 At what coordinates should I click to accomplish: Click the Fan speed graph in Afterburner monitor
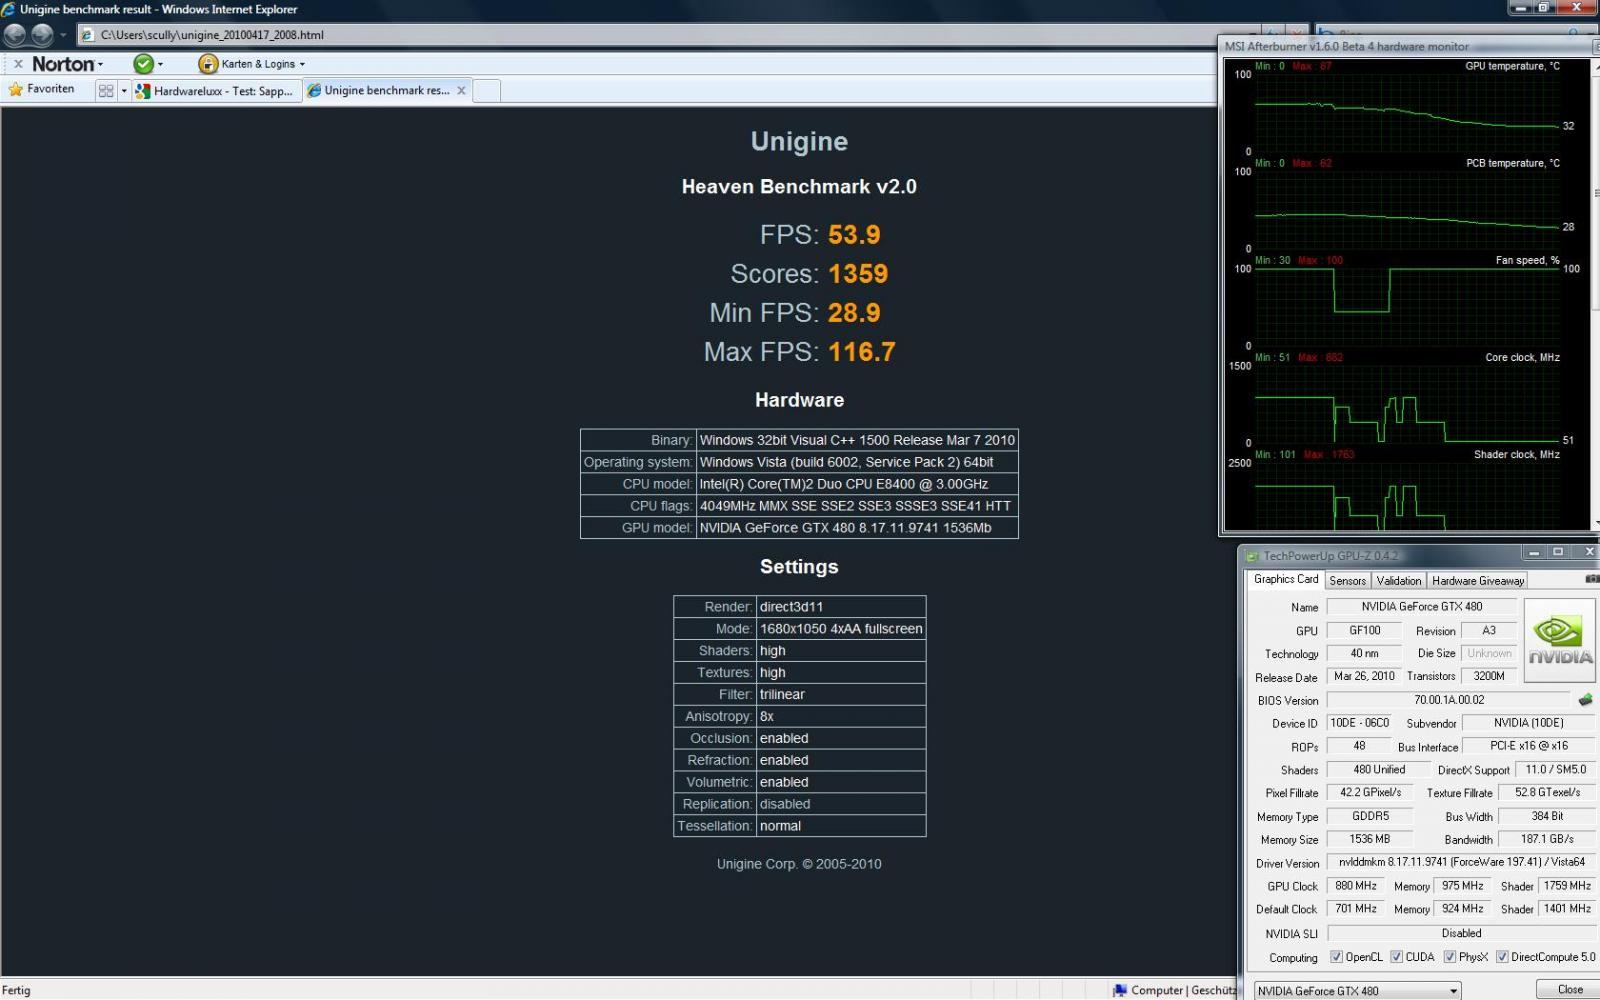pos(1407,305)
